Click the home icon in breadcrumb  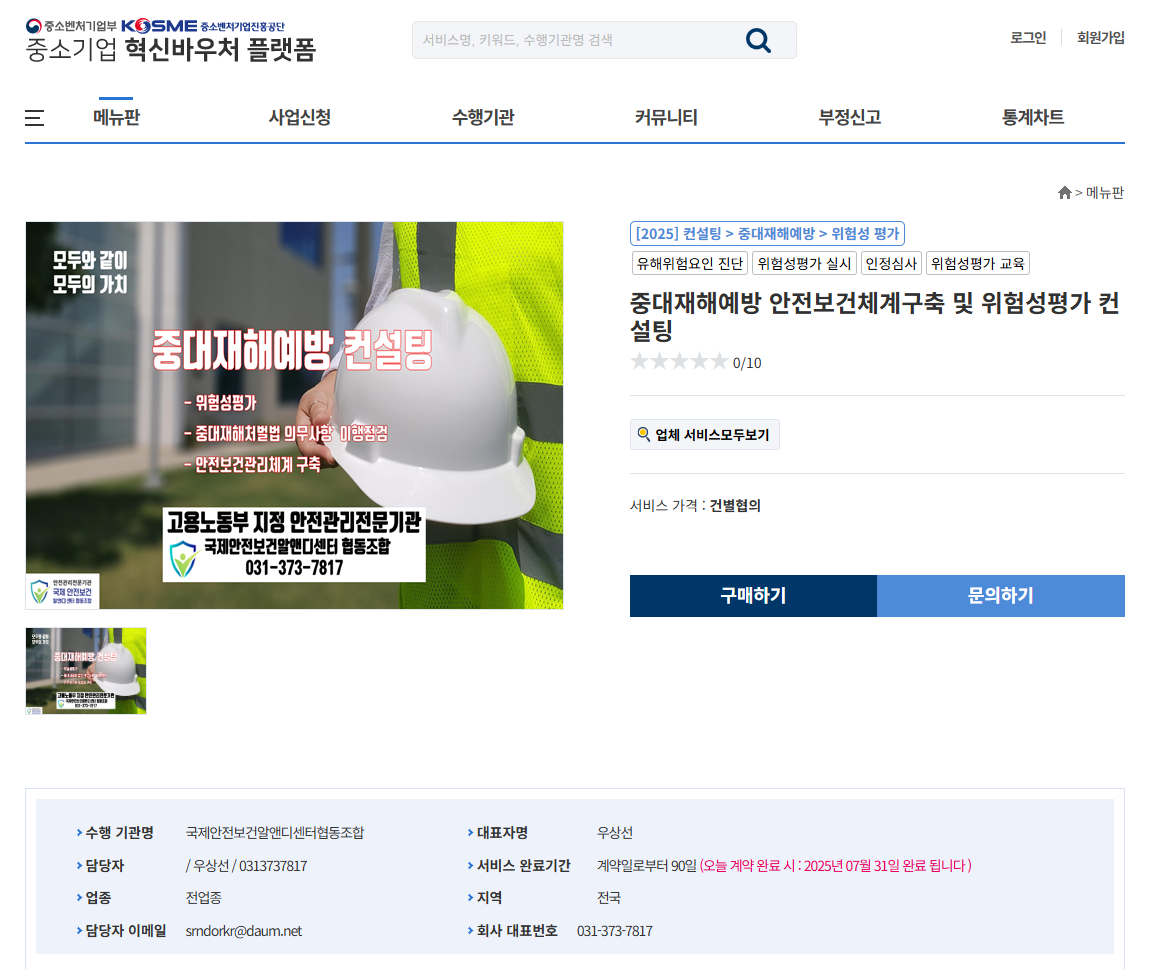click(x=1064, y=193)
